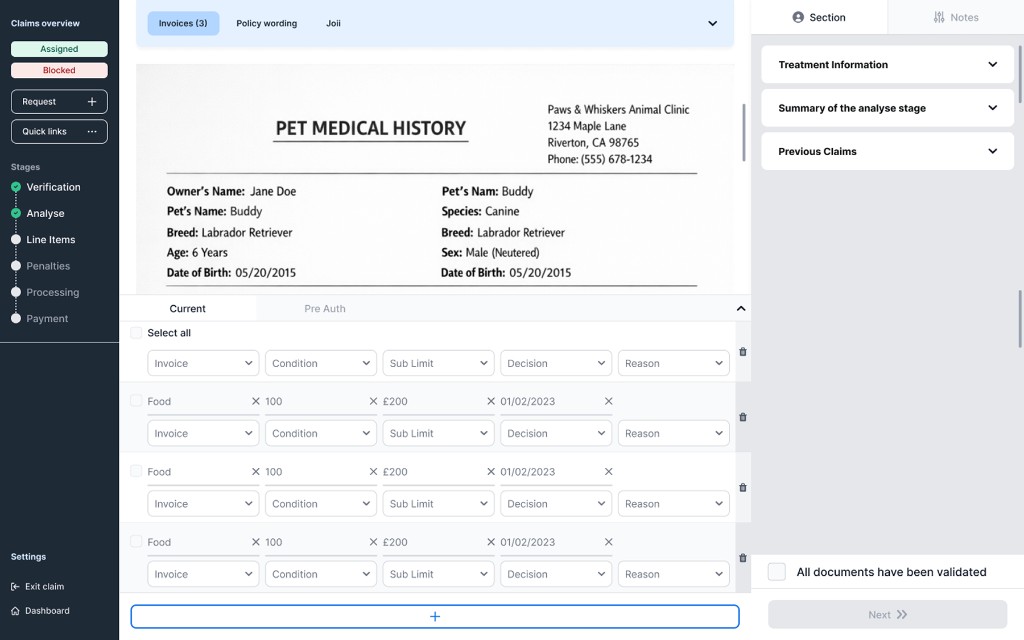Click the Line Items stage circle marker
The width and height of the screenshot is (1024, 640).
[x=16, y=240]
